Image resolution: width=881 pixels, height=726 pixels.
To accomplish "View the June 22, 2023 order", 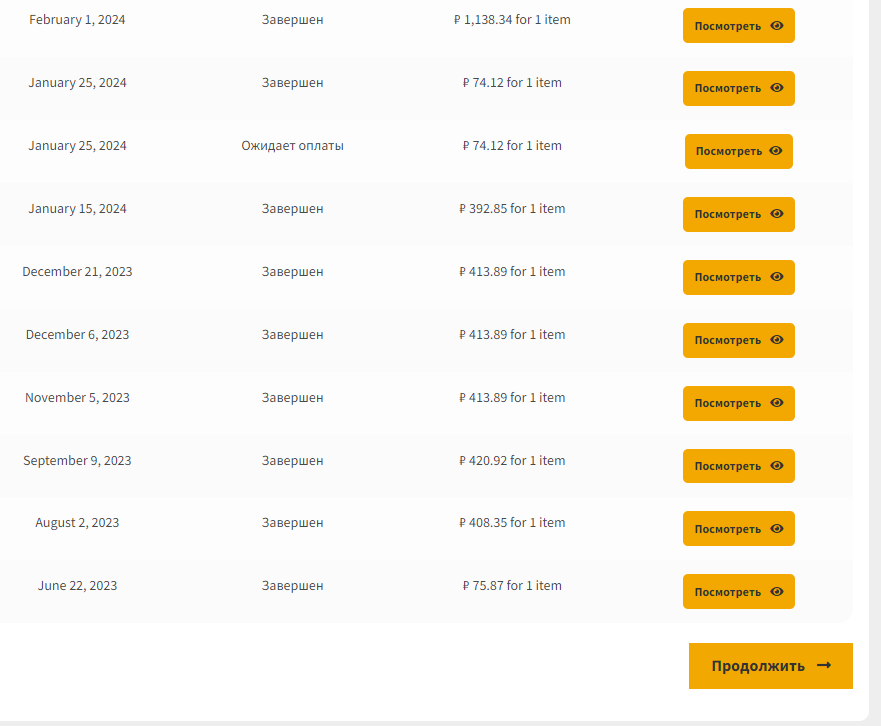I will pos(738,591).
